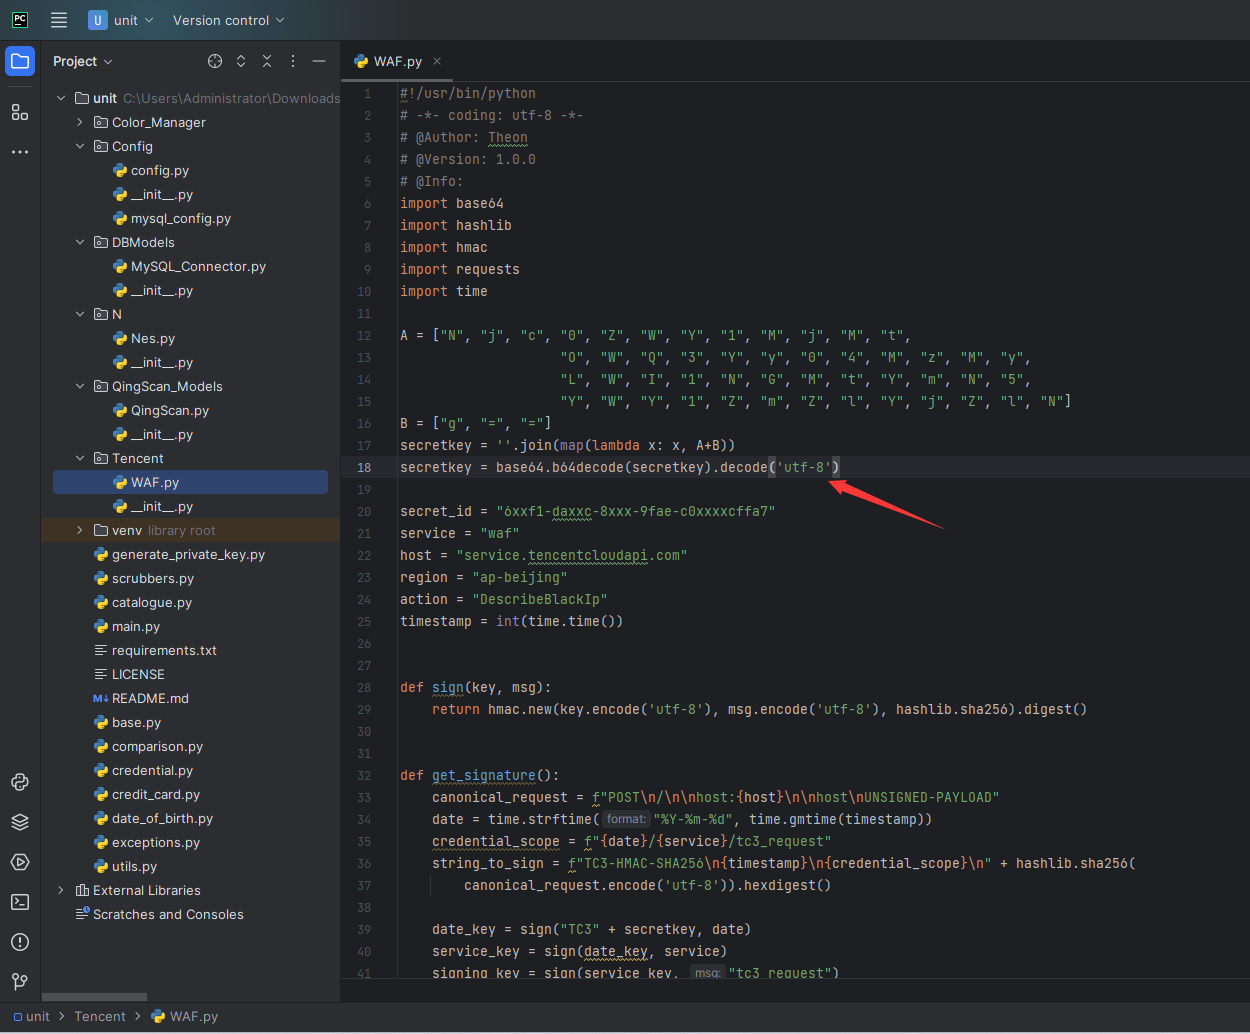Collapse all items in Project tree
Viewport: 1250px width, 1034px height.
[x=267, y=61]
